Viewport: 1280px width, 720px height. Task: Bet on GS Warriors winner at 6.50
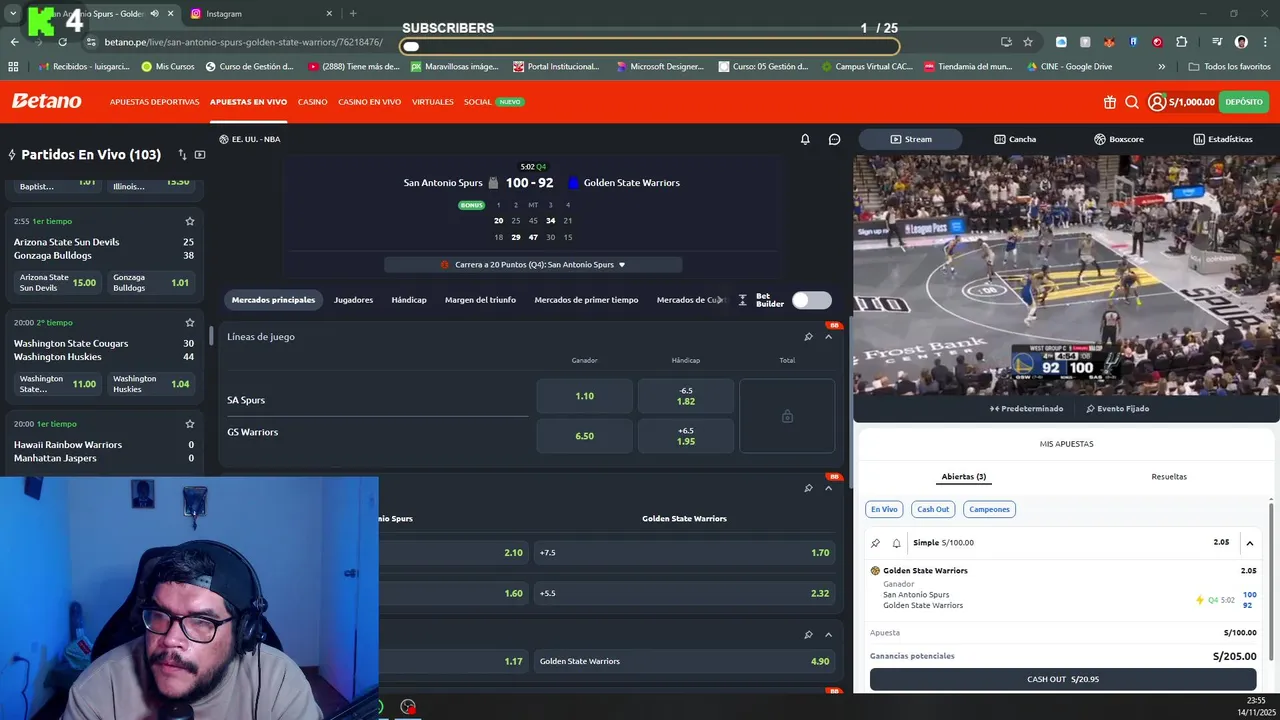point(585,436)
